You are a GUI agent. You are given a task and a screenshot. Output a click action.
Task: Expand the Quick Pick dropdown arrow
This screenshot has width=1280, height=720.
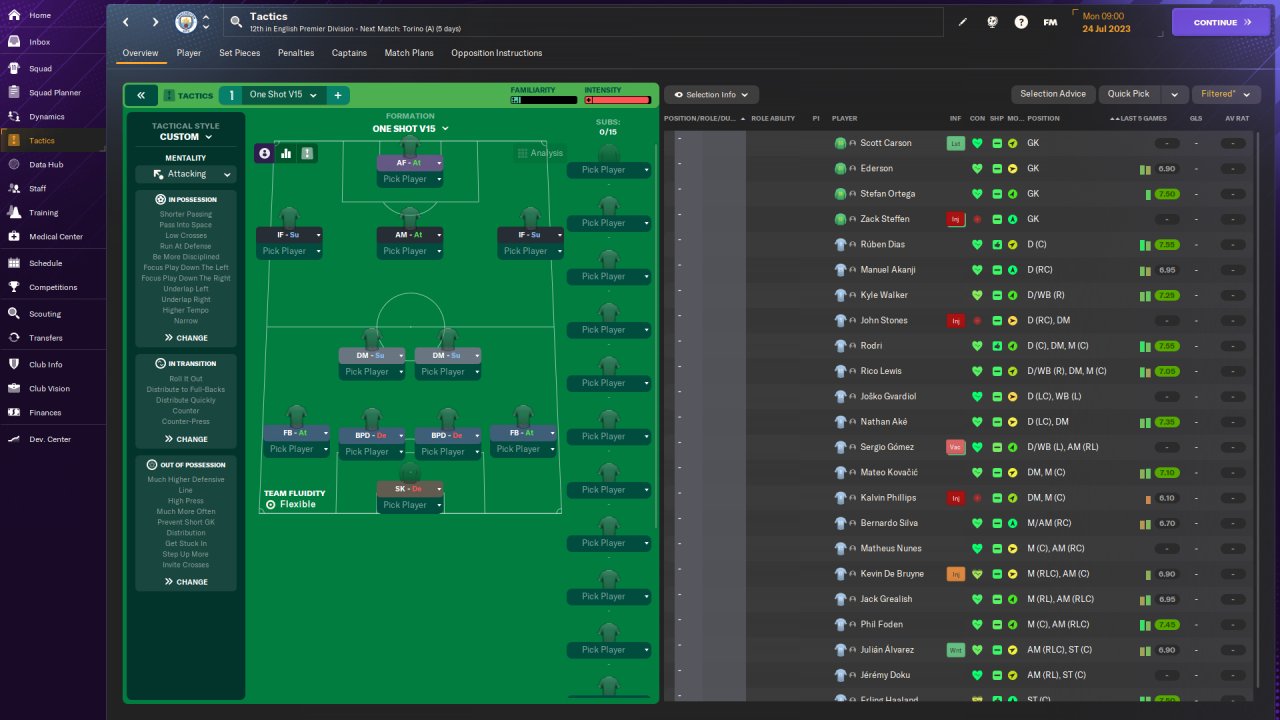pyautogui.click(x=1174, y=94)
